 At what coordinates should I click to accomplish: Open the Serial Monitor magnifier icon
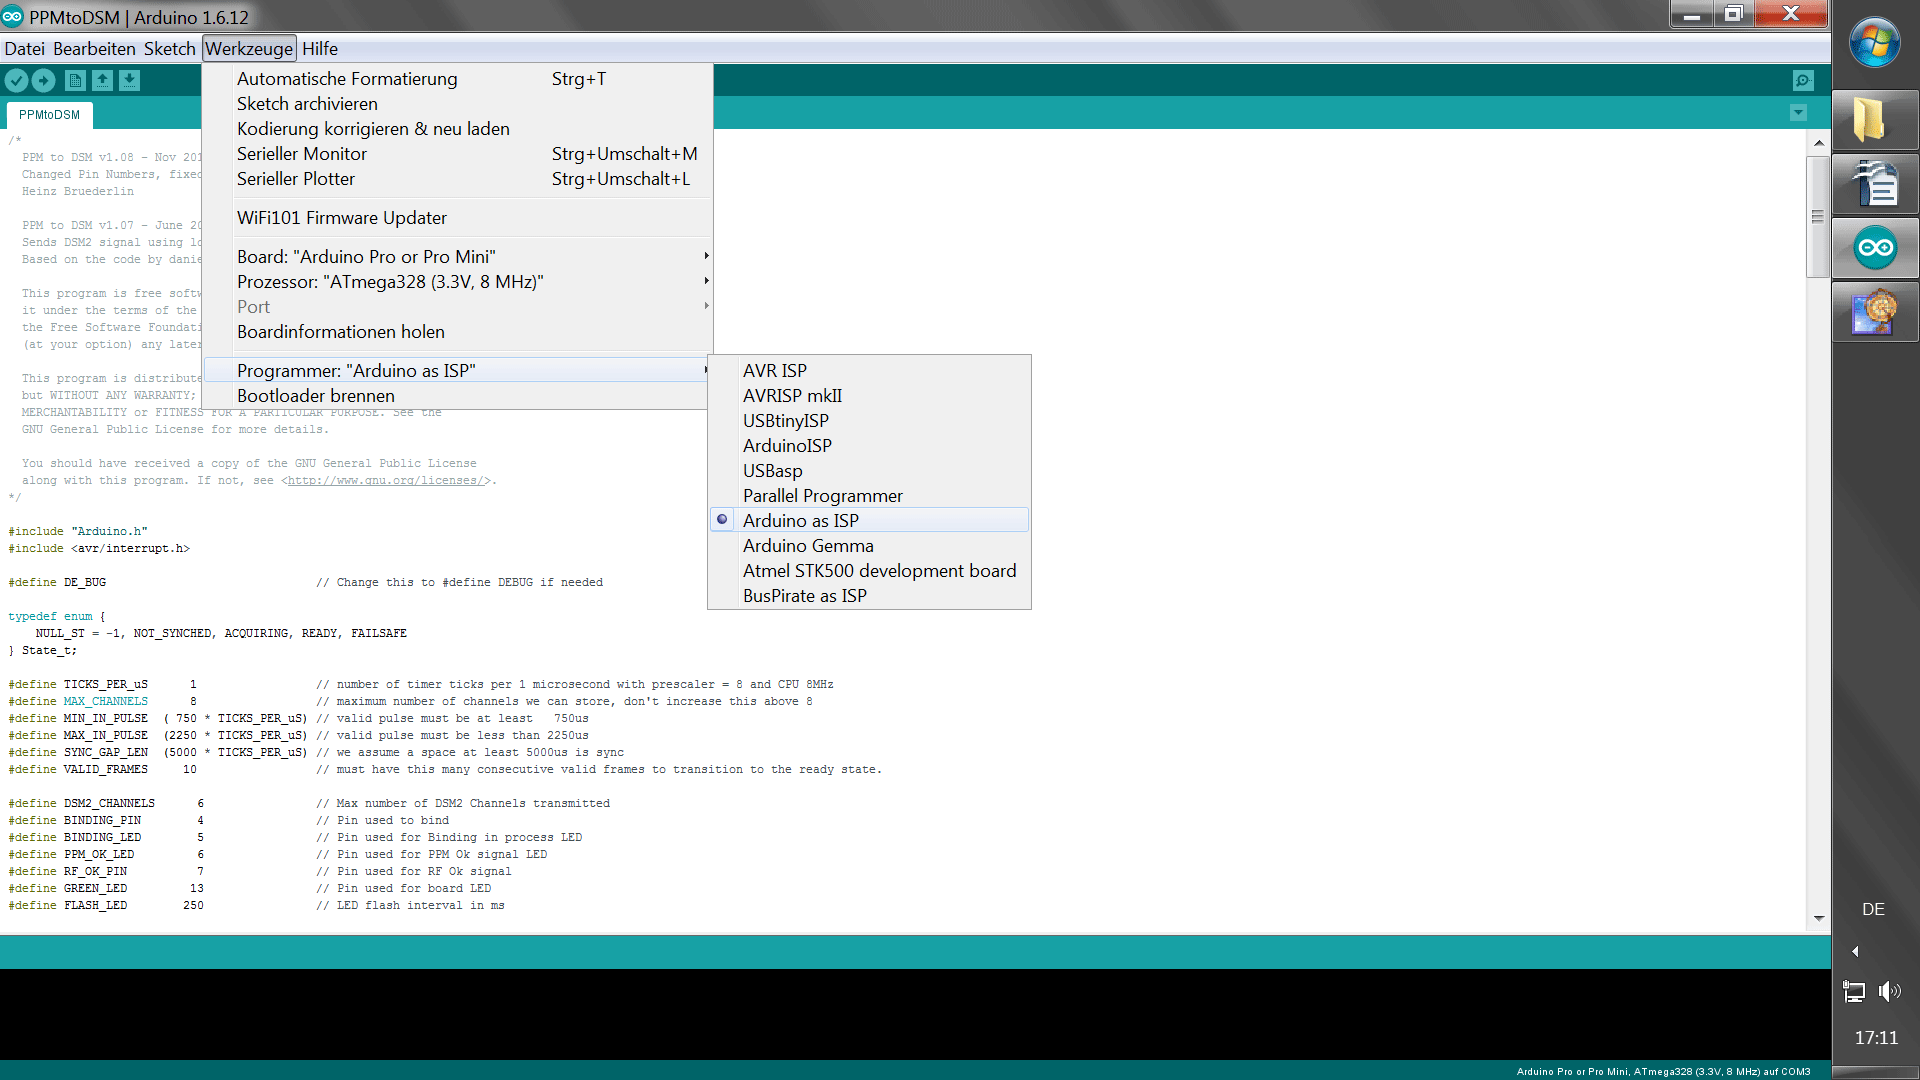(x=1803, y=81)
